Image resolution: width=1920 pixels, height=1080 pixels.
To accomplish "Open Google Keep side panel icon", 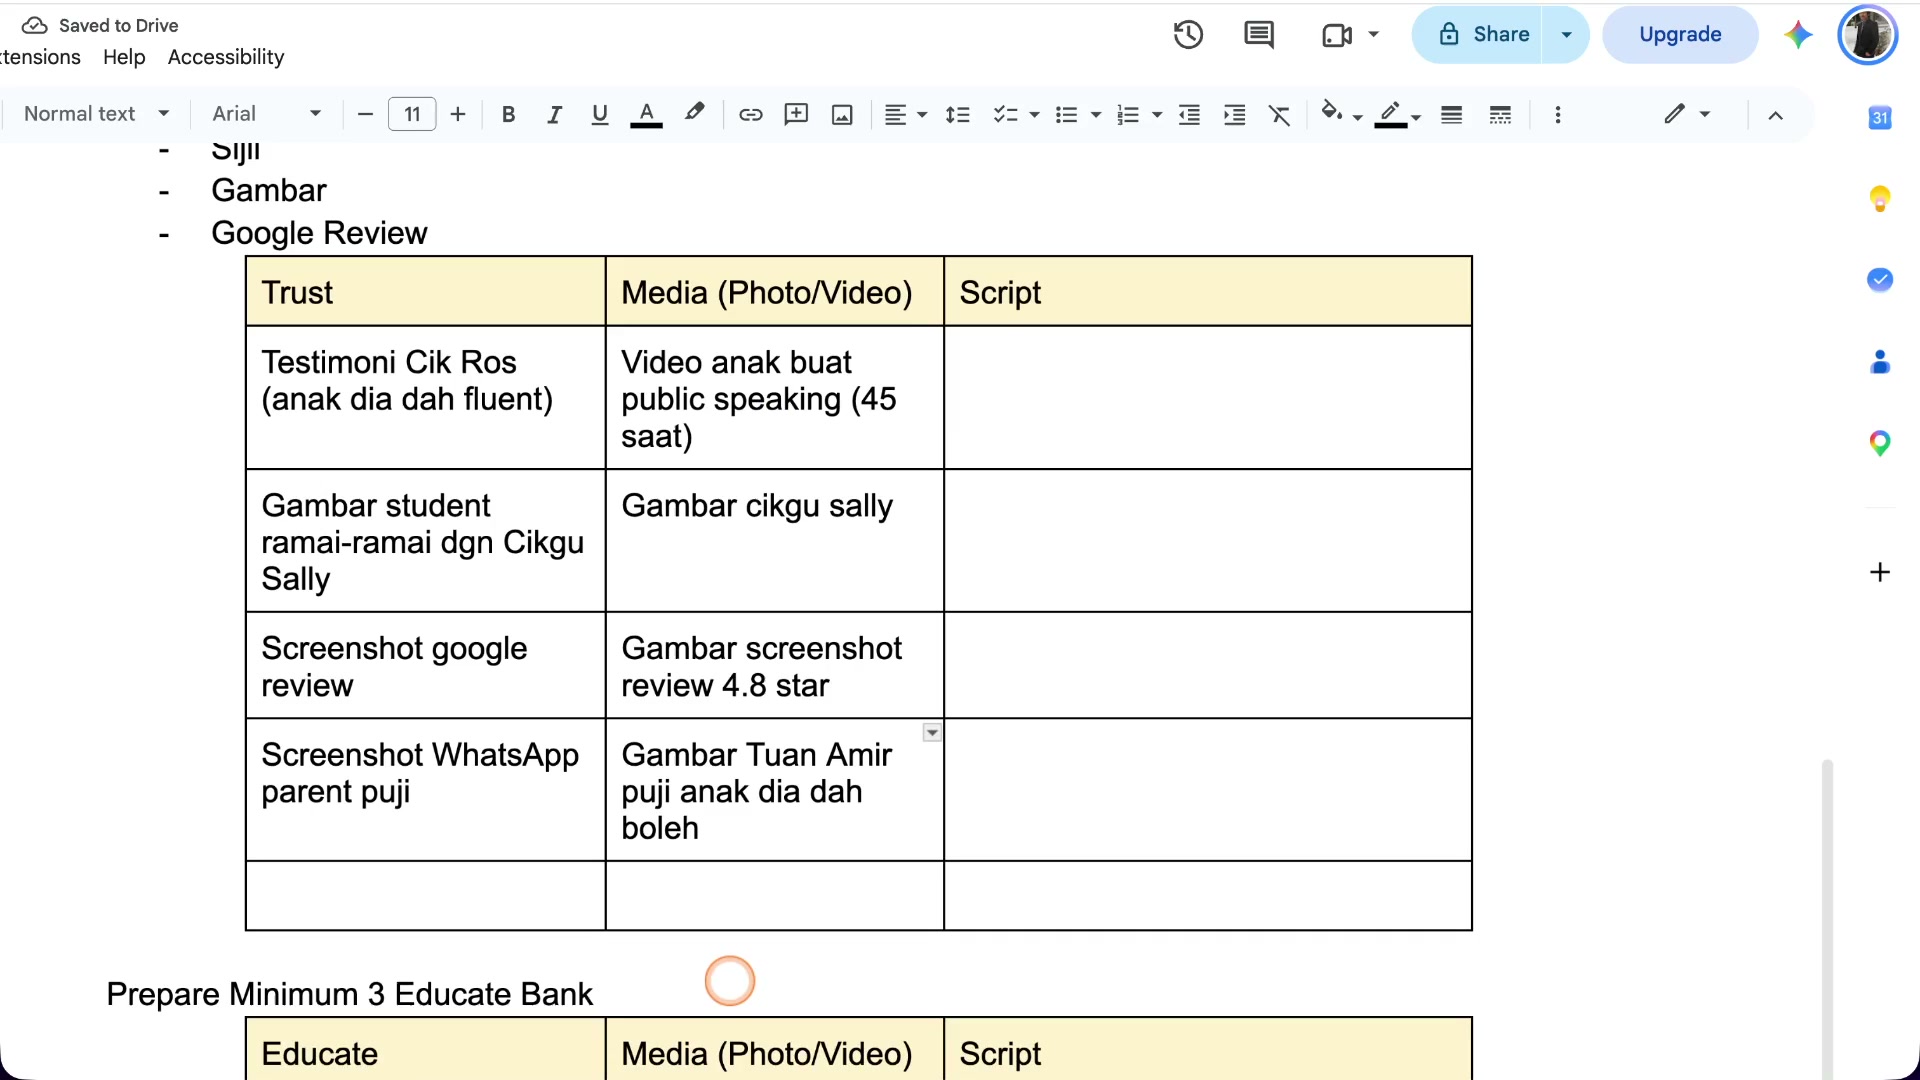I will [x=1880, y=199].
